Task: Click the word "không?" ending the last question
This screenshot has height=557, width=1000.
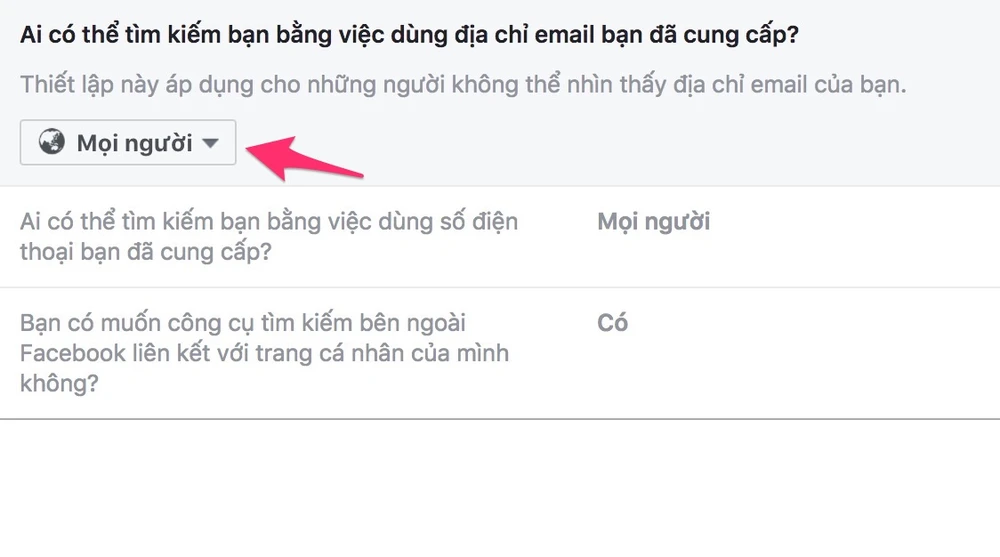Action: click(x=59, y=383)
